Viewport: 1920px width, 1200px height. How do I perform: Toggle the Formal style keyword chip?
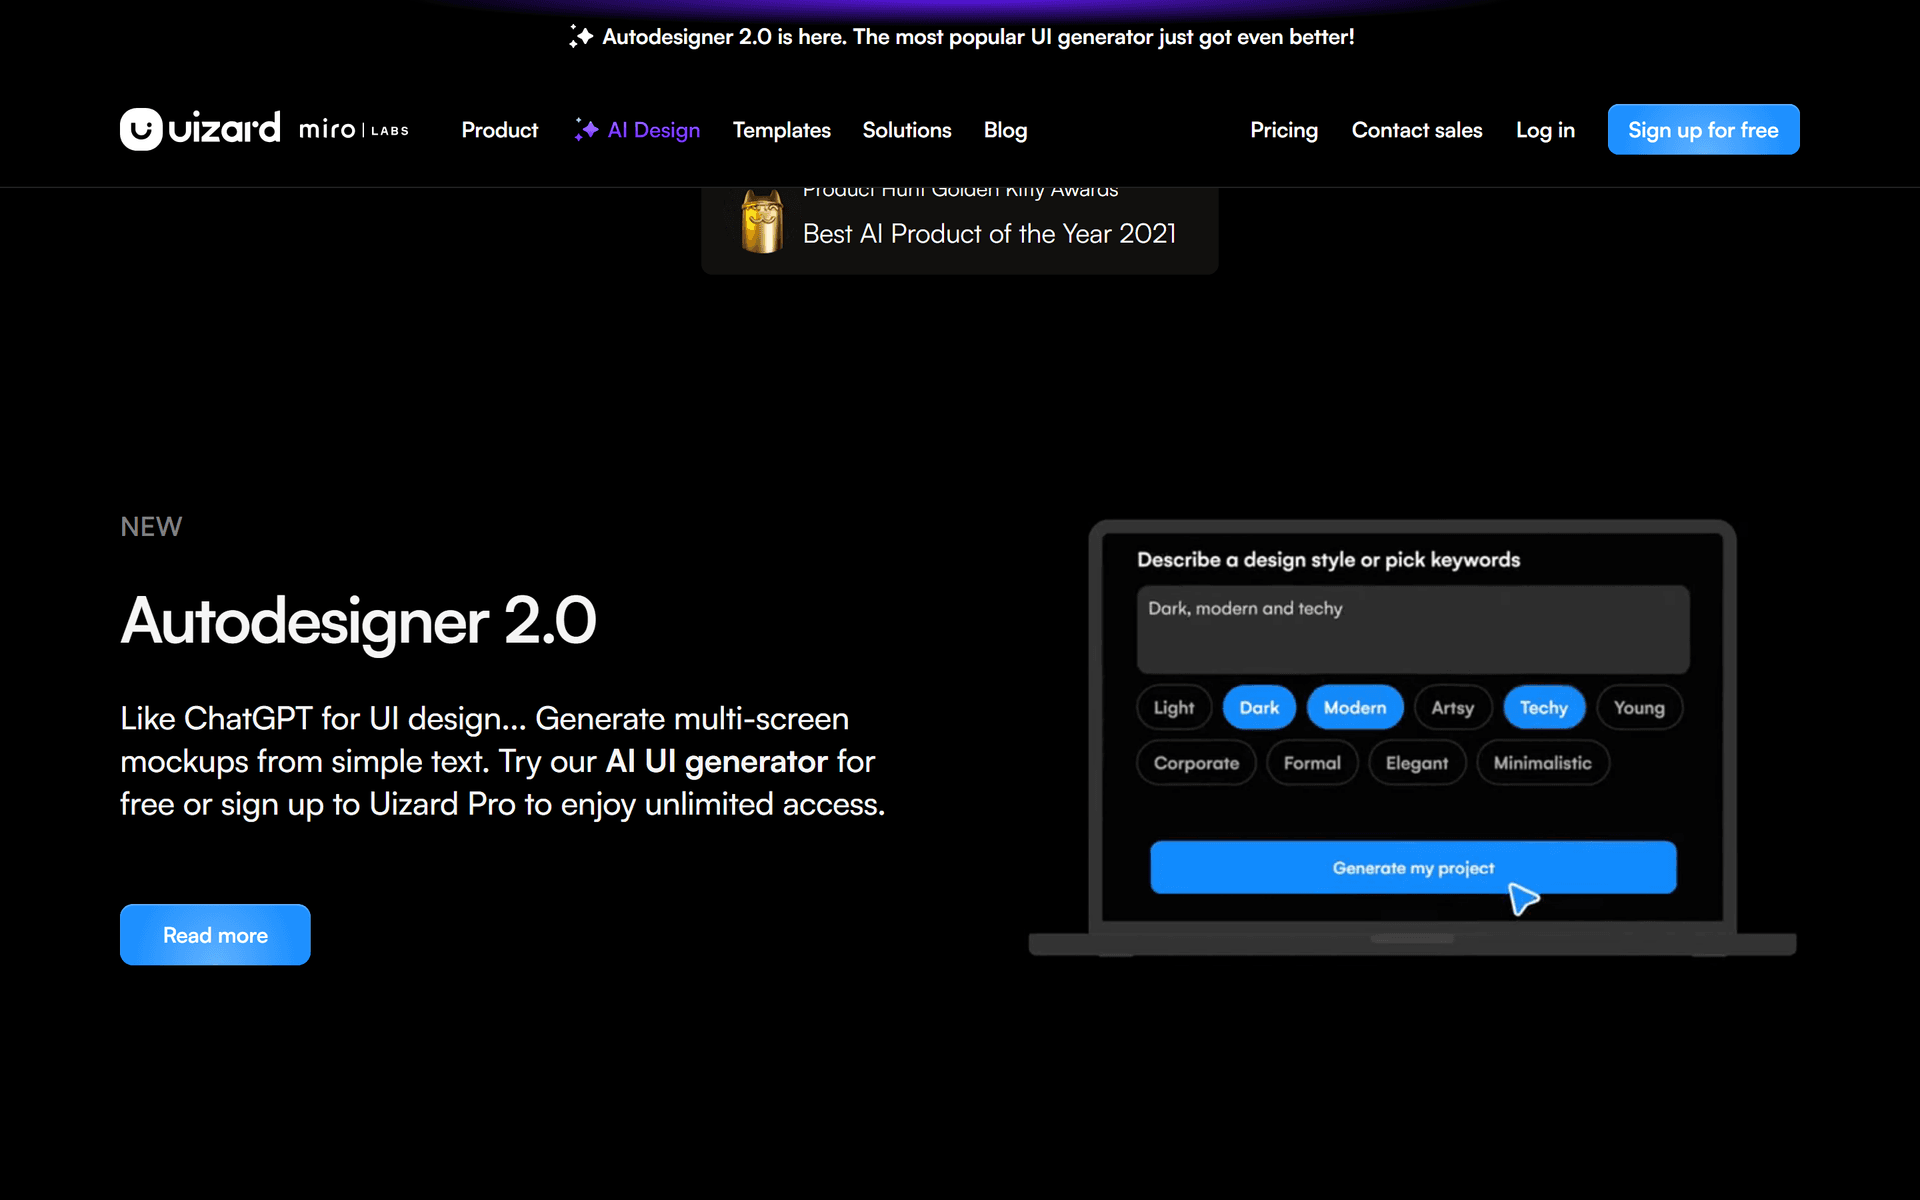coord(1312,763)
